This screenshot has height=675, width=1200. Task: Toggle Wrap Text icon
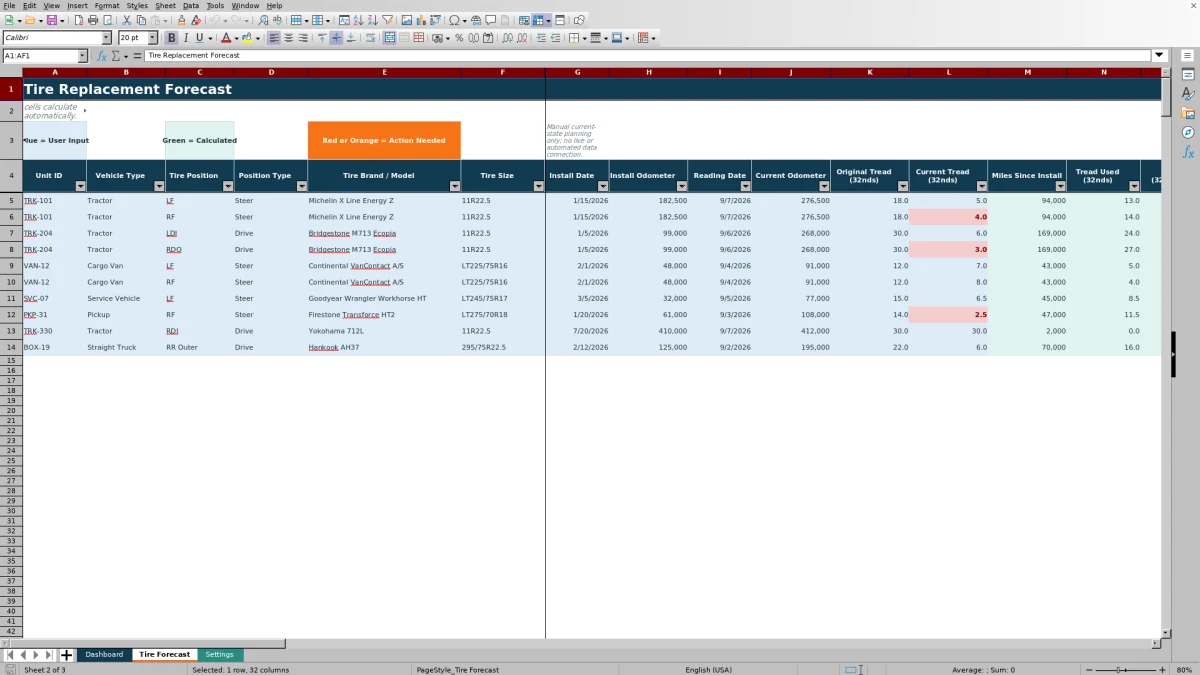click(x=370, y=38)
